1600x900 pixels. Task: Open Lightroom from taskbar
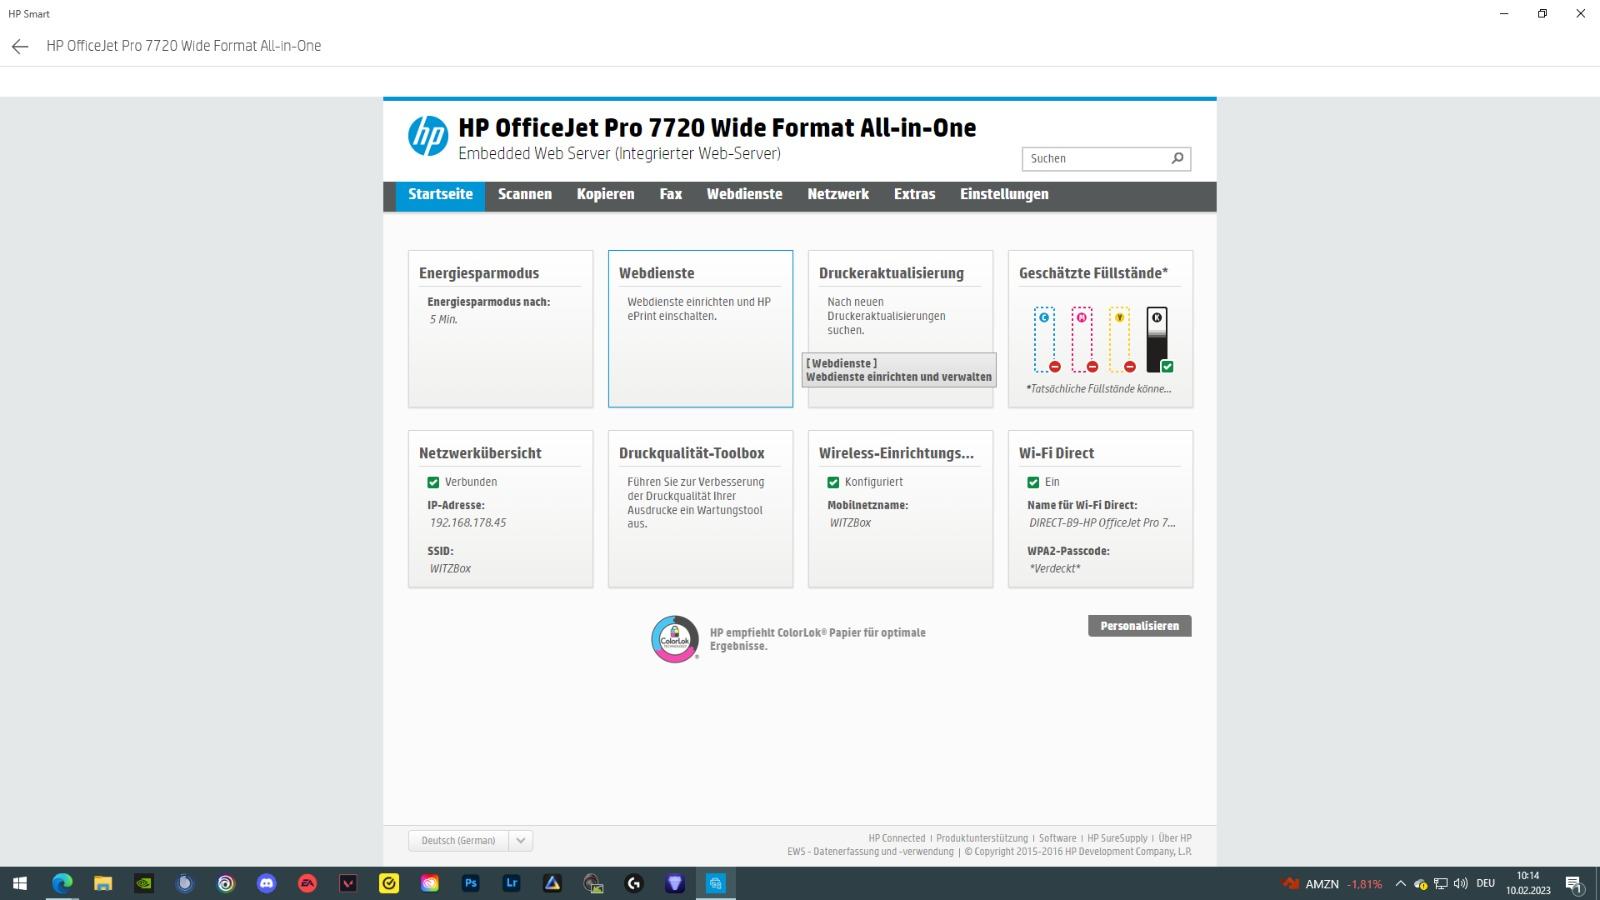512,883
